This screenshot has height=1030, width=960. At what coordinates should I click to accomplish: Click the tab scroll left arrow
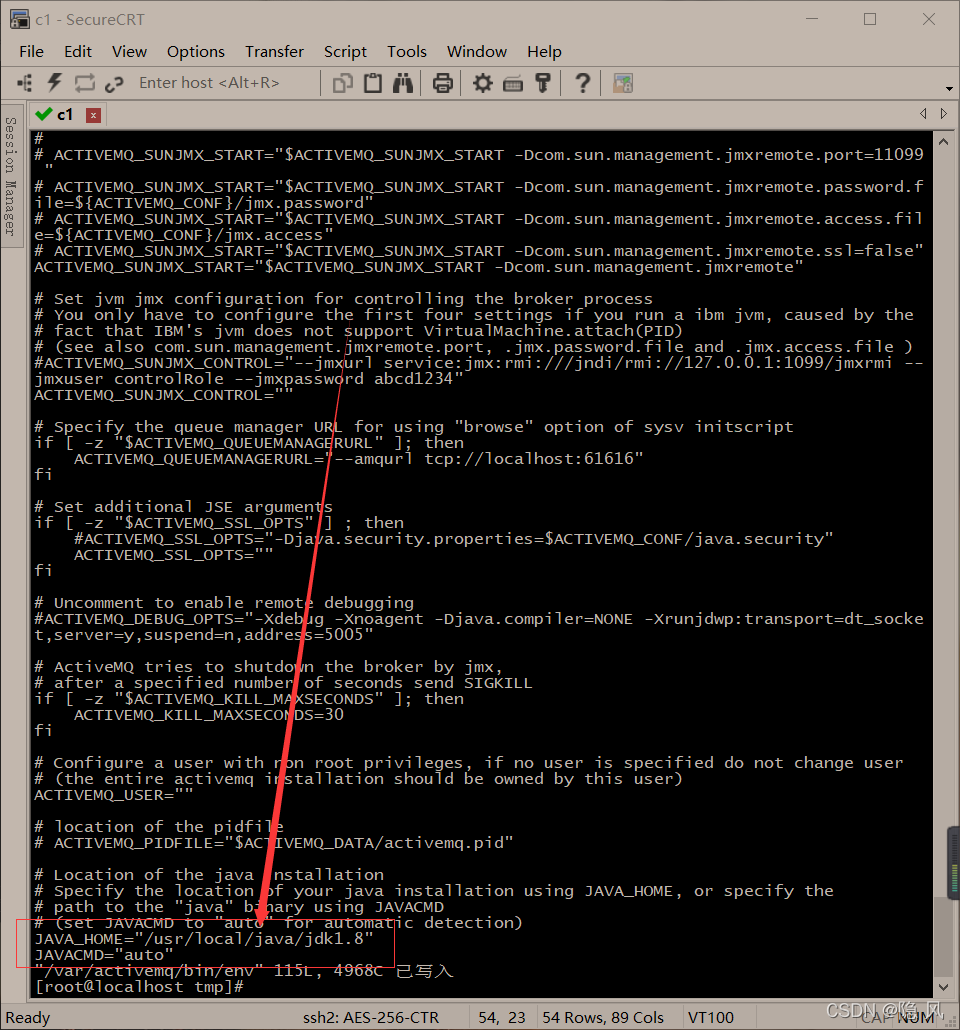[923, 114]
